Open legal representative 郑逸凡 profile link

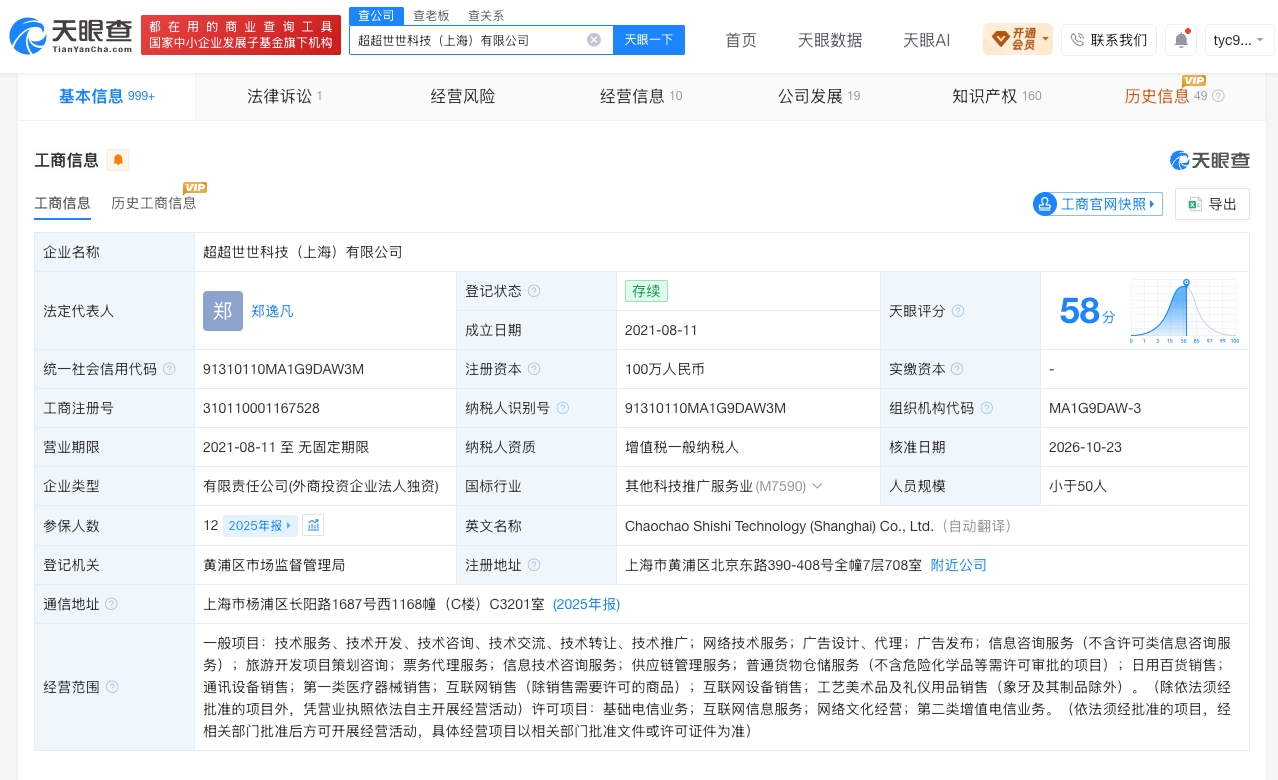tap(272, 311)
